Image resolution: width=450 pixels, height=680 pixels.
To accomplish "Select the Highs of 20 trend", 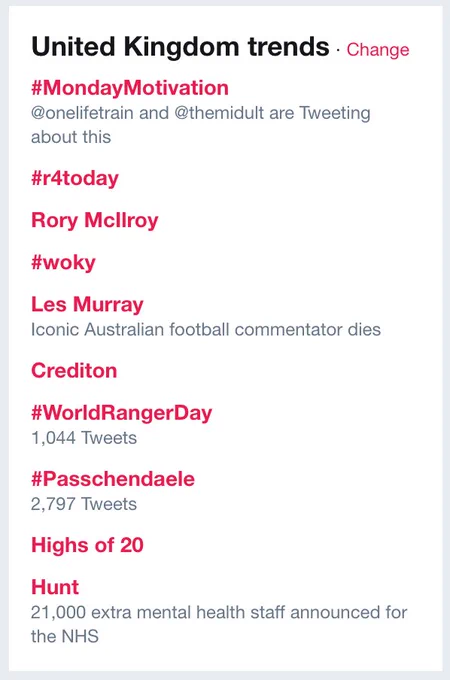I will click(x=87, y=546).
